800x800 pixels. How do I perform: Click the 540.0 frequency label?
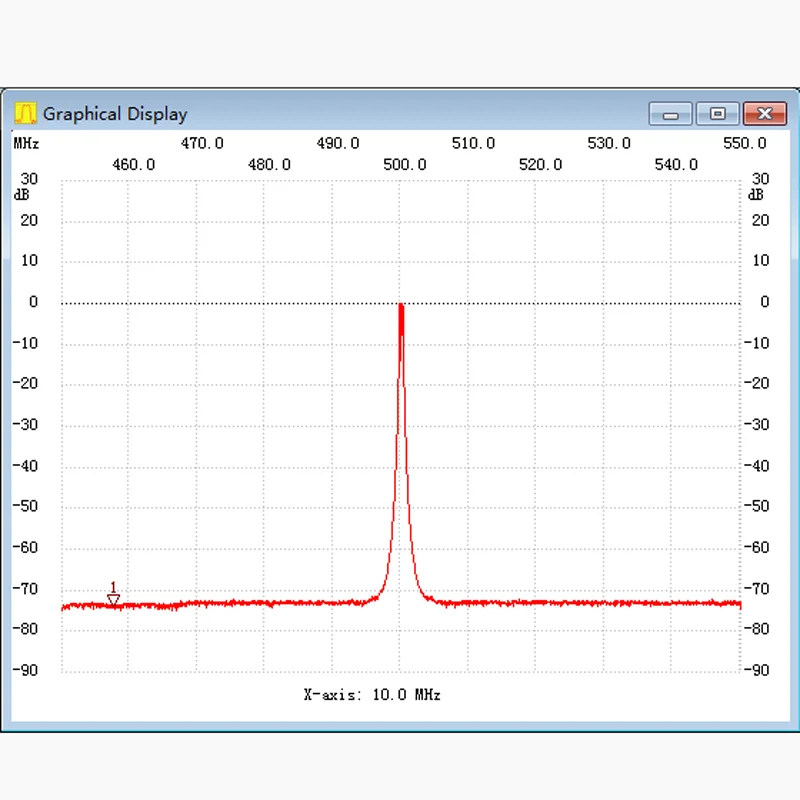click(676, 165)
